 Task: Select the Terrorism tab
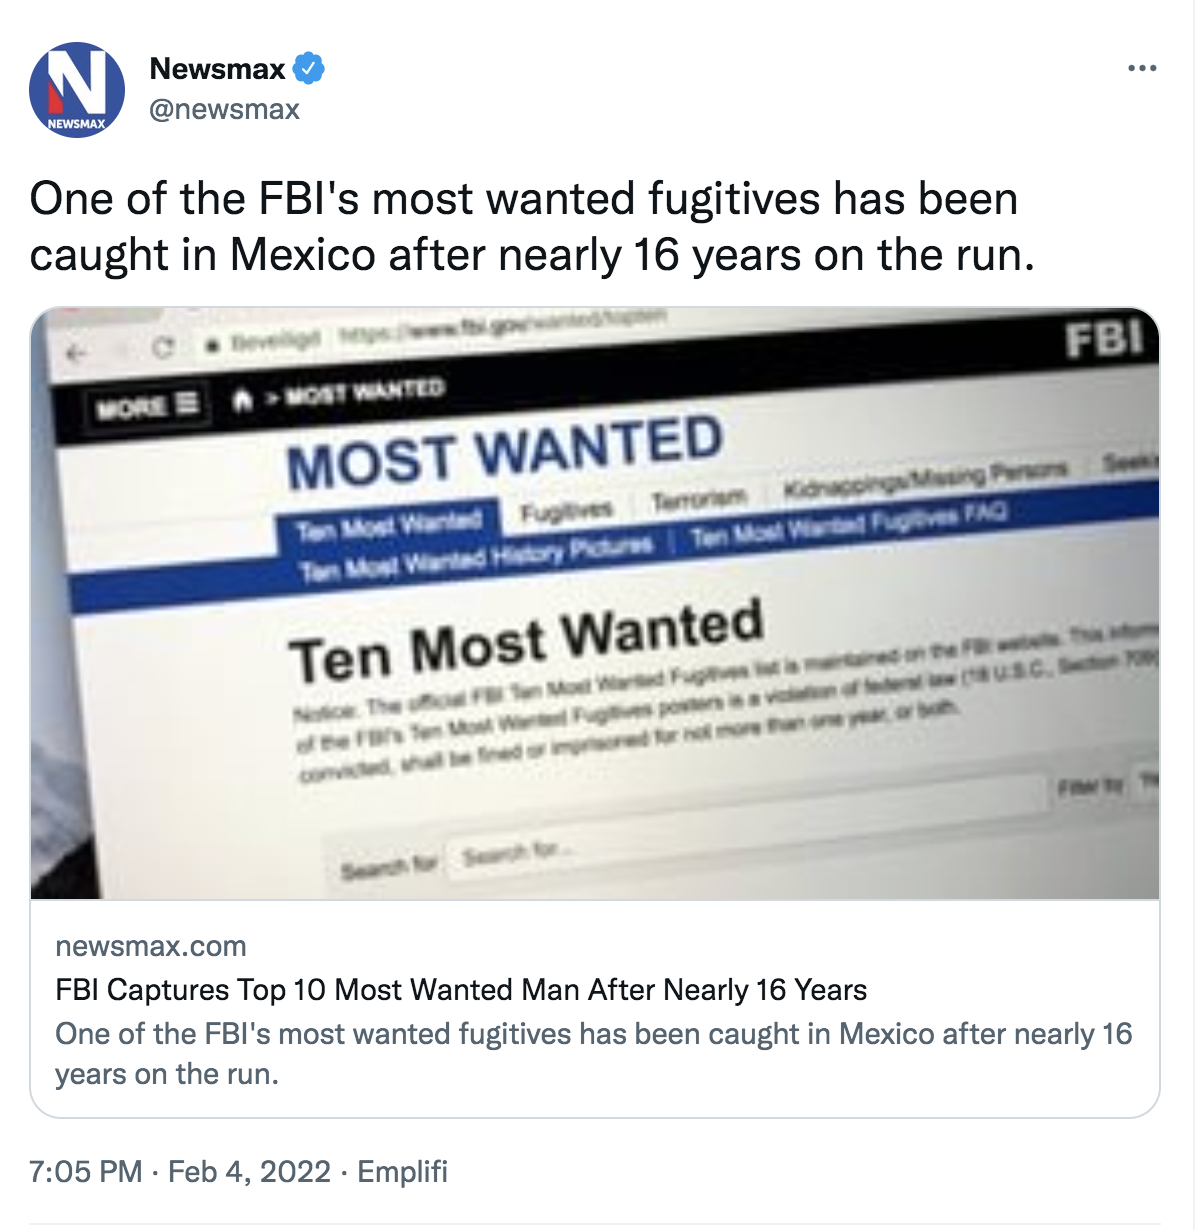tap(699, 497)
